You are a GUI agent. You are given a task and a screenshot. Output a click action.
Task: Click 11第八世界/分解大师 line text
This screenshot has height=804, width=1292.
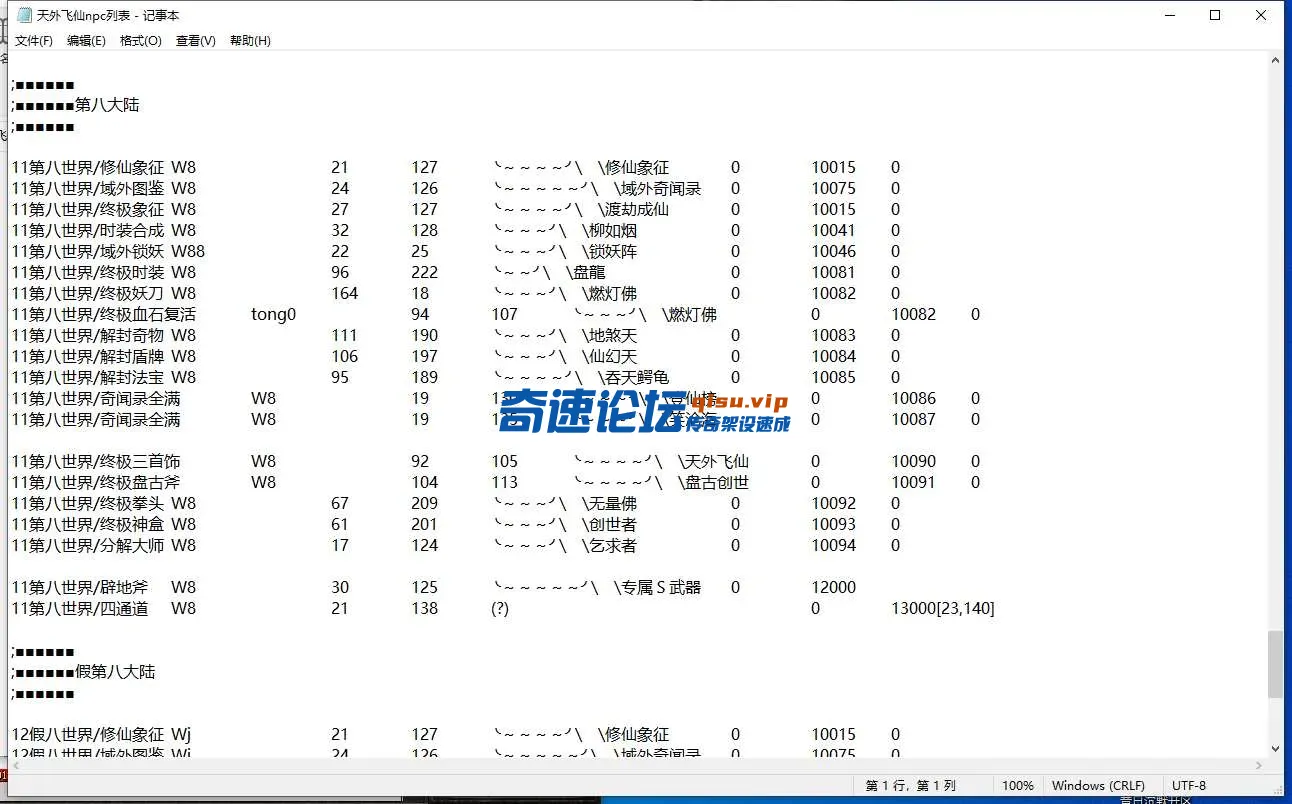pos(88,546)
